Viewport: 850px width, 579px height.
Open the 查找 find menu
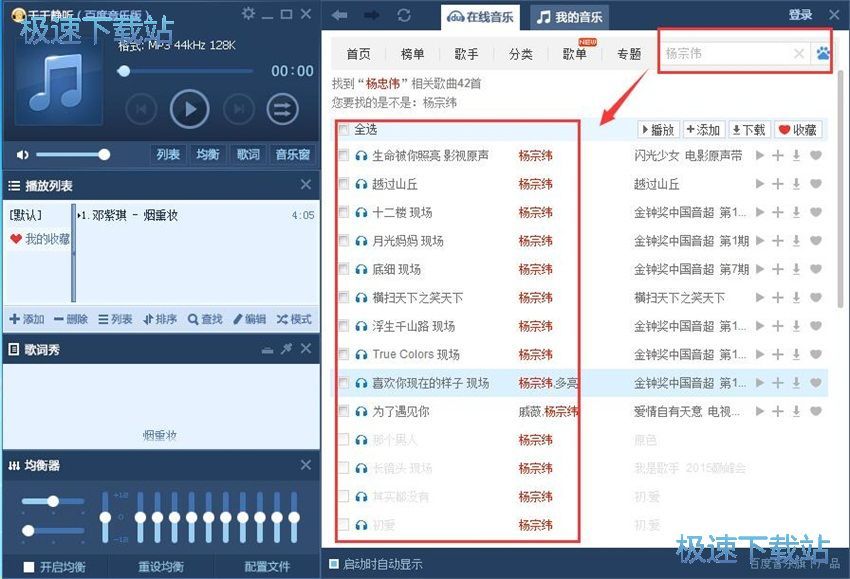[x=205, y=319]
